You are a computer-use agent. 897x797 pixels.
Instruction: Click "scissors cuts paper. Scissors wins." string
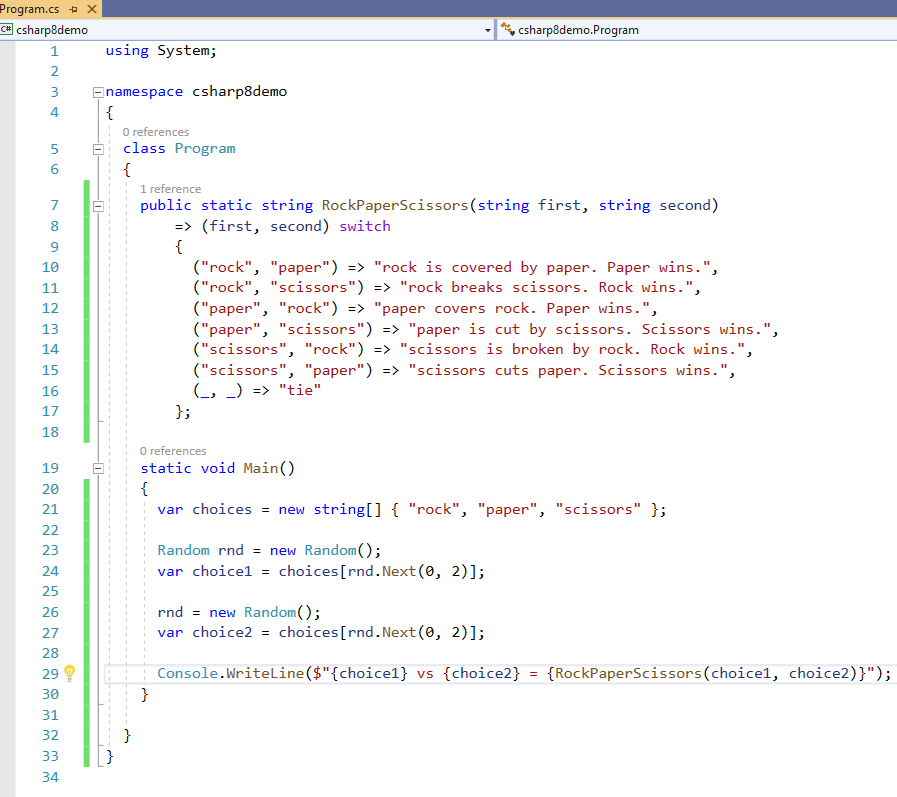(567, 370)
